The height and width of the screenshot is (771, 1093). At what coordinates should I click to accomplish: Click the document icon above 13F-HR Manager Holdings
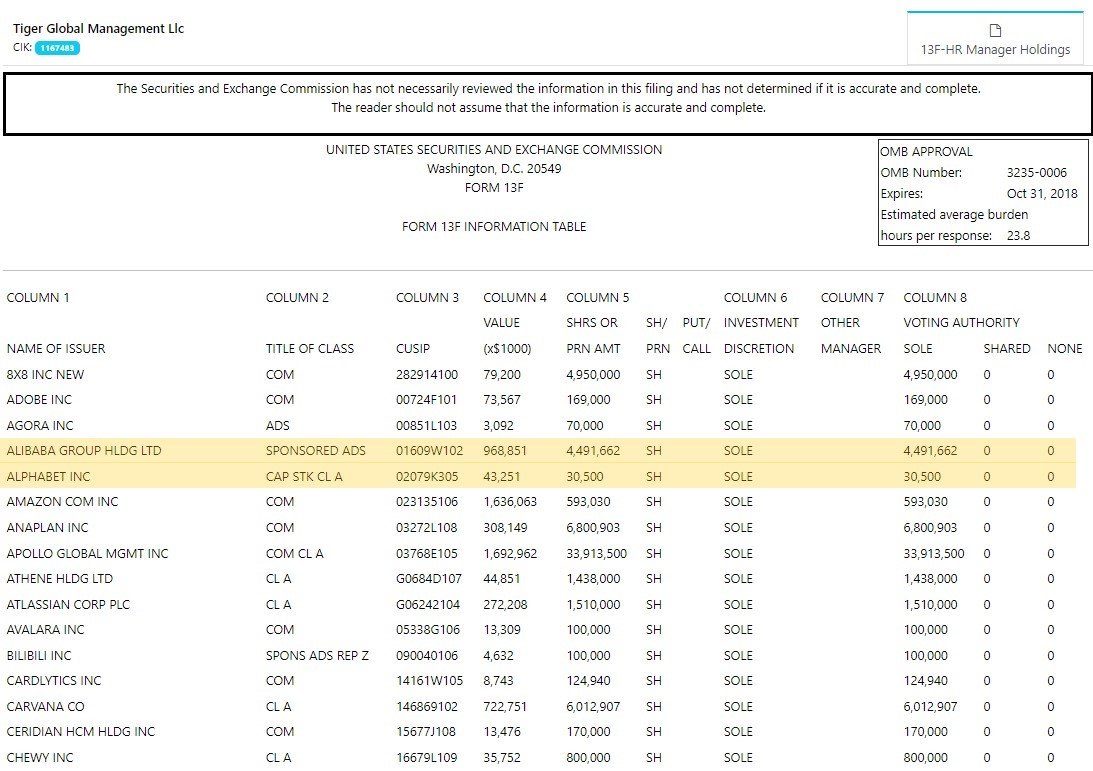(995, 30)
